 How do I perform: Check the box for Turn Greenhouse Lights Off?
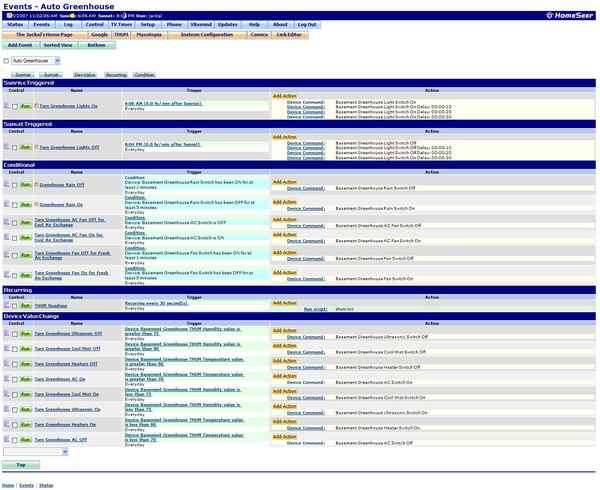point(15,148)
